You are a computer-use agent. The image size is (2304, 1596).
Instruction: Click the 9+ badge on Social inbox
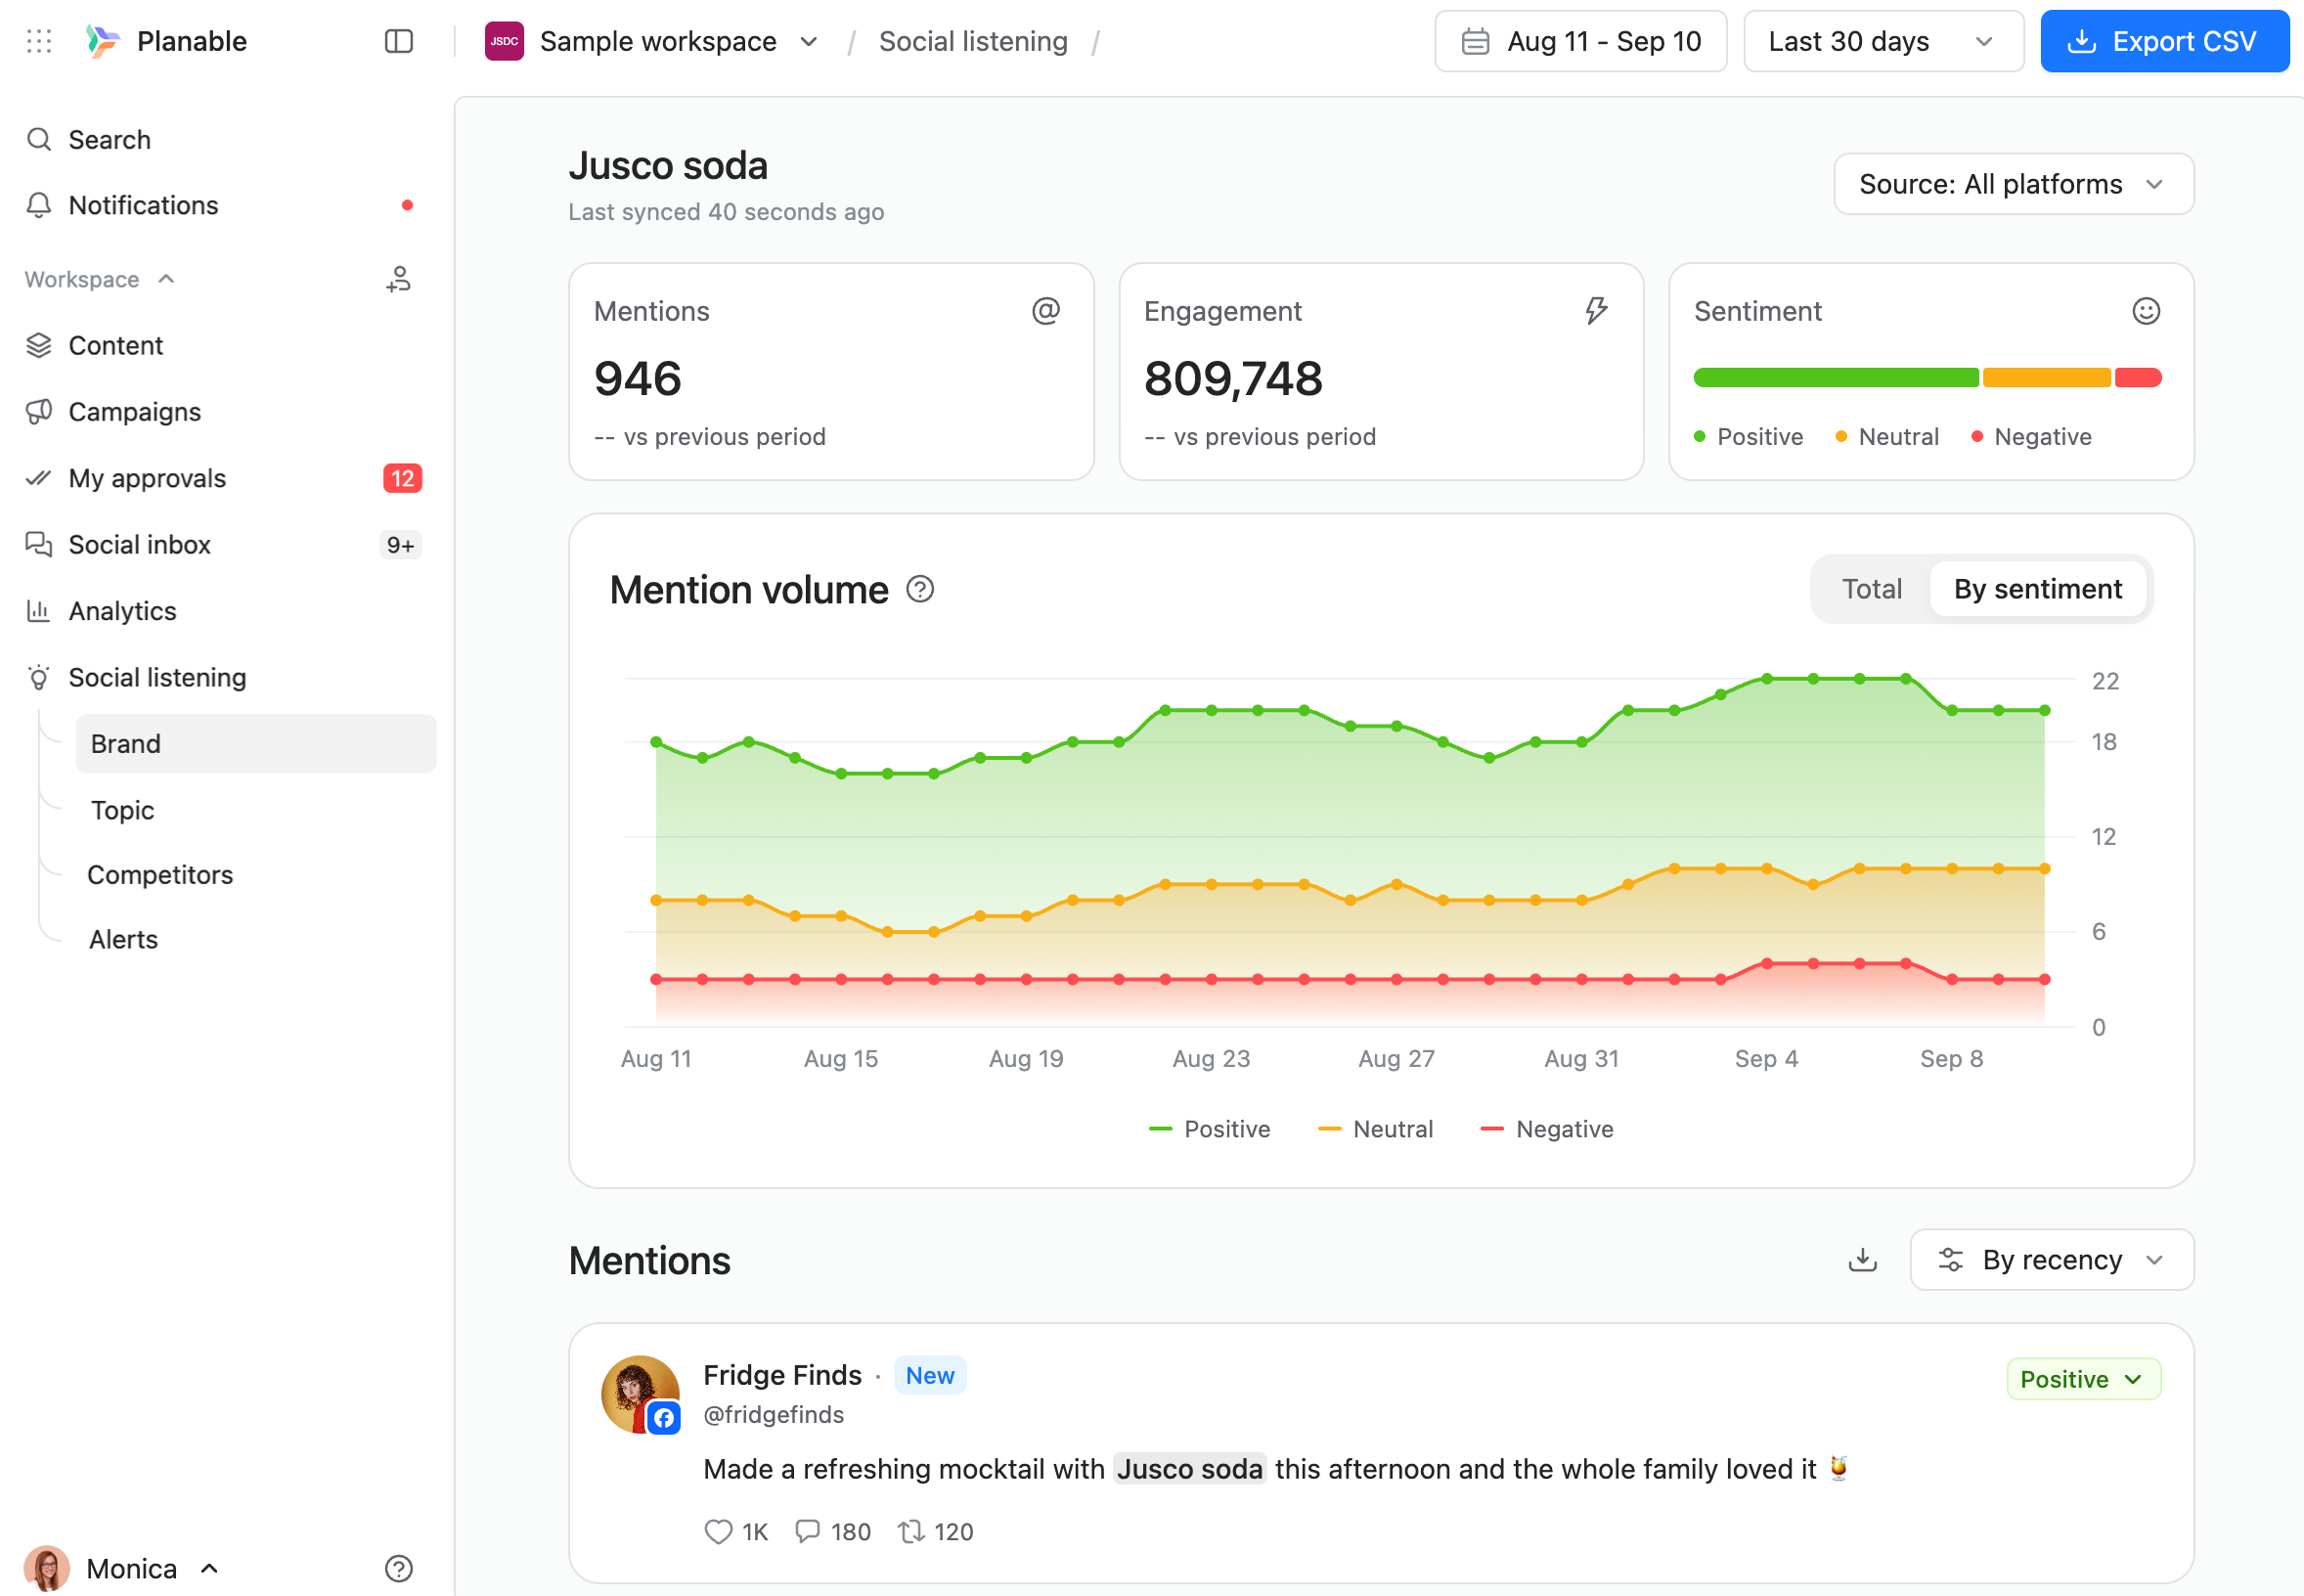coord(400,544)
